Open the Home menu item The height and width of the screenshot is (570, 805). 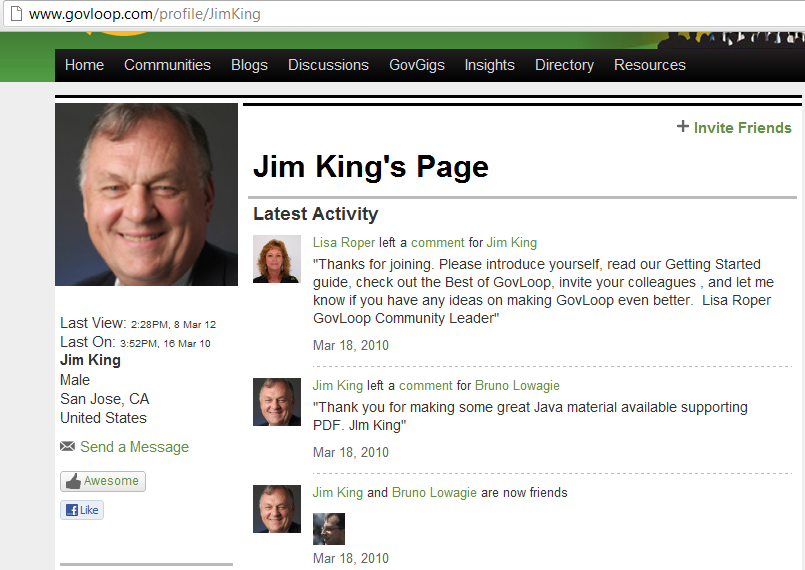pos(84,65)
